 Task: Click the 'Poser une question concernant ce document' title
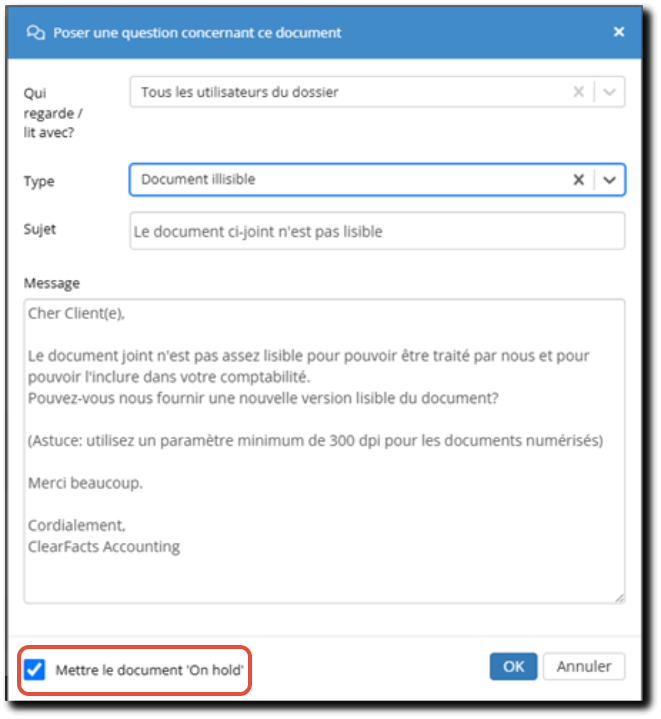point(197,33)
